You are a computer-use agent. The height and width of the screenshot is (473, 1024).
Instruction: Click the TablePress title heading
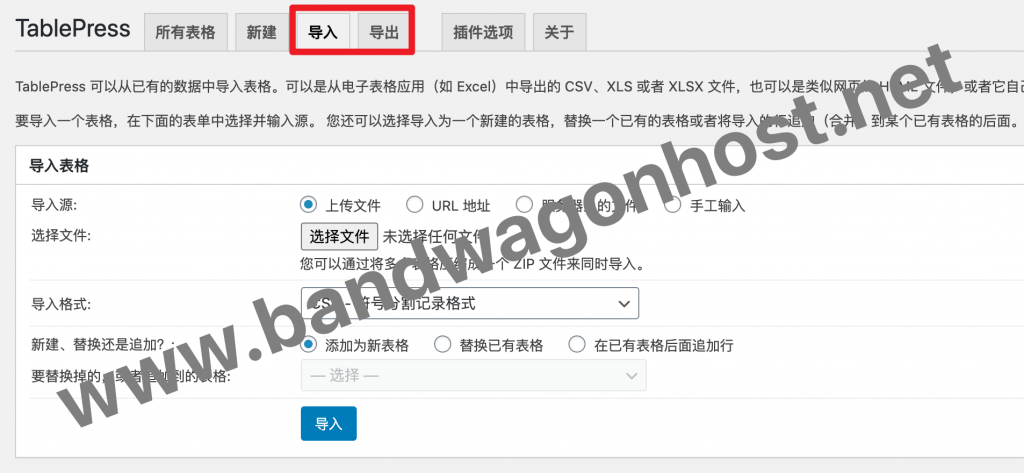(72, 29)
